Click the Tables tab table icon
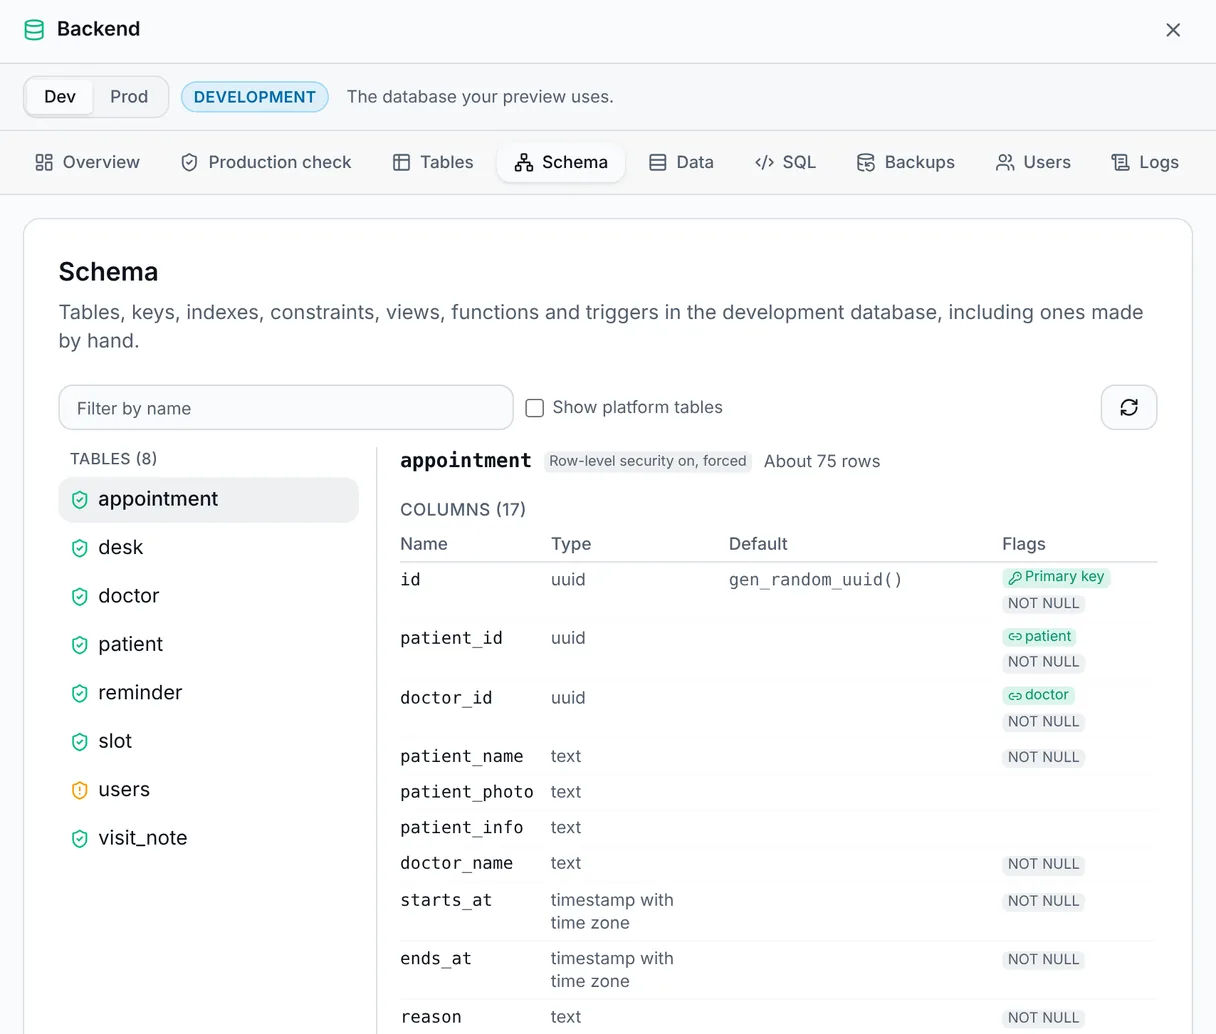Viewport: 1216px width, 1034px height. [401, 162]
